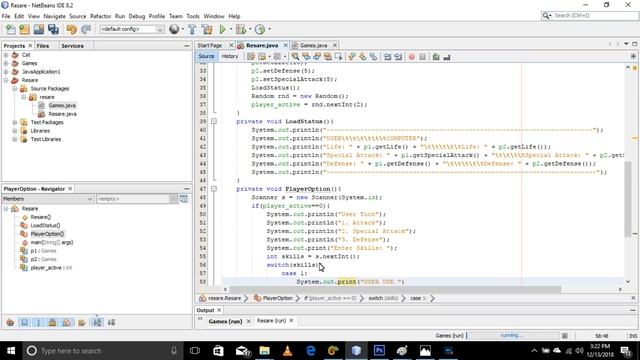Toggle Sort by Name in Navigator

click(x=97, y=322)
